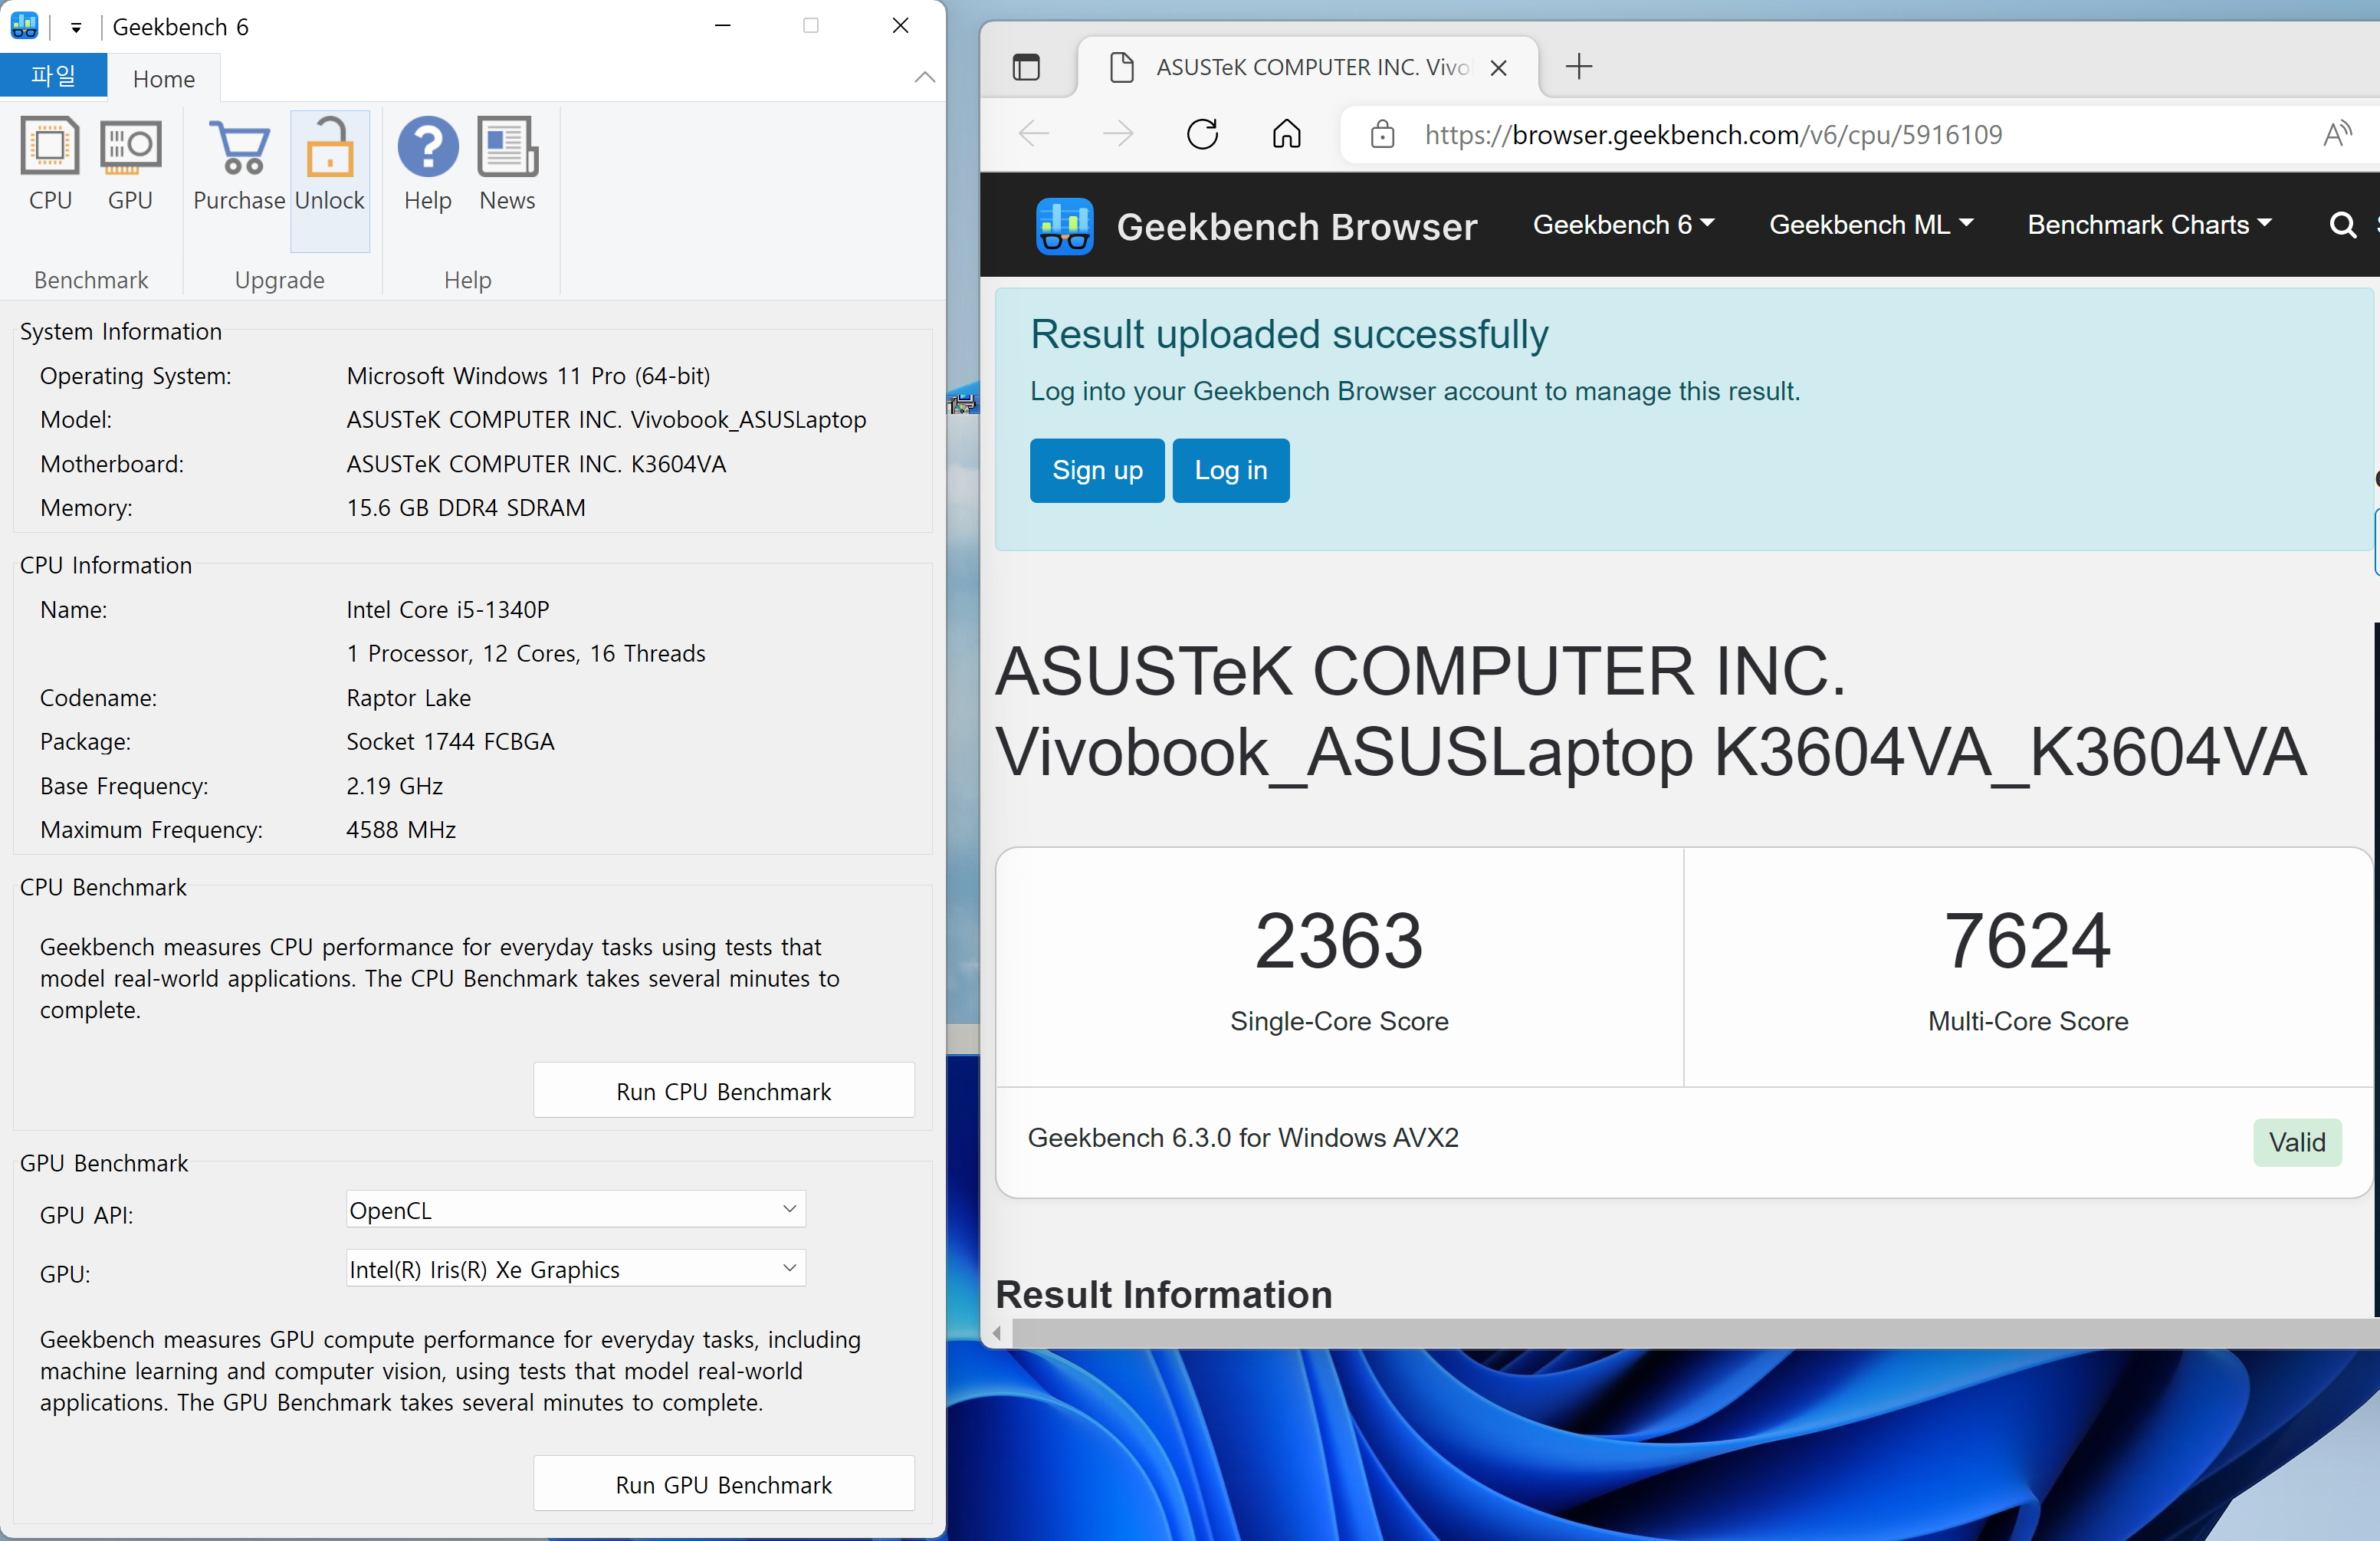Click the CPU benchmark ribbon icon
This screenshot has height=1541, width=2380.
[x=50, y=165]
